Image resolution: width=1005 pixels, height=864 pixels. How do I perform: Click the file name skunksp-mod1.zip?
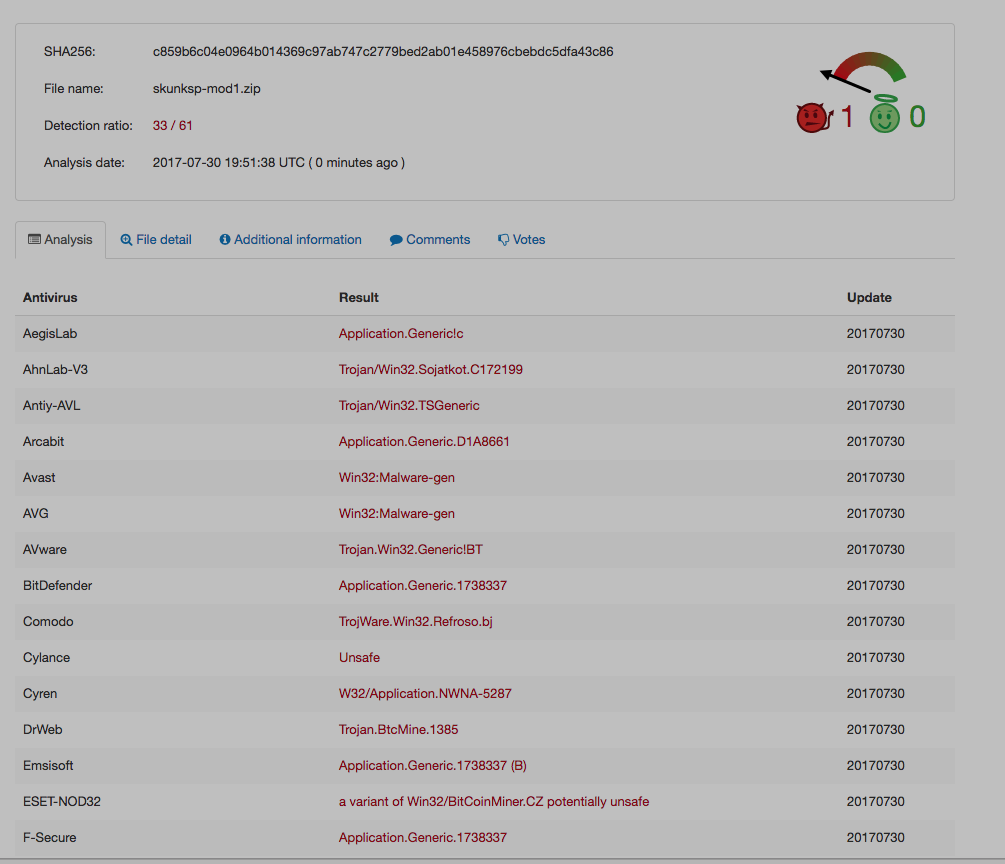(x=206, y=88)
